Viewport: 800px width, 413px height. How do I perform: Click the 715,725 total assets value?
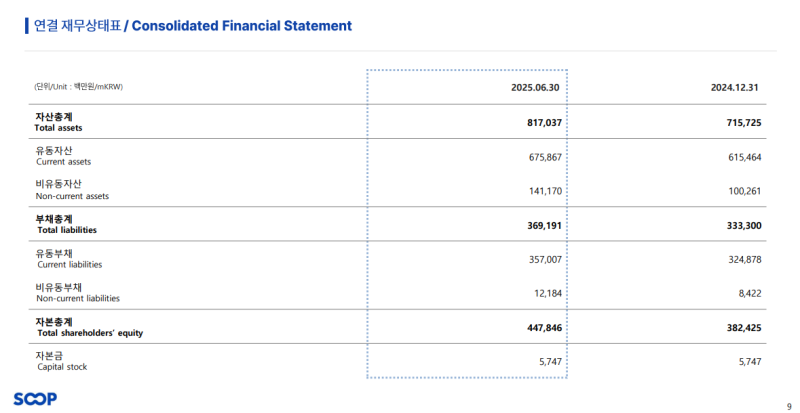(x=744, y=123)
